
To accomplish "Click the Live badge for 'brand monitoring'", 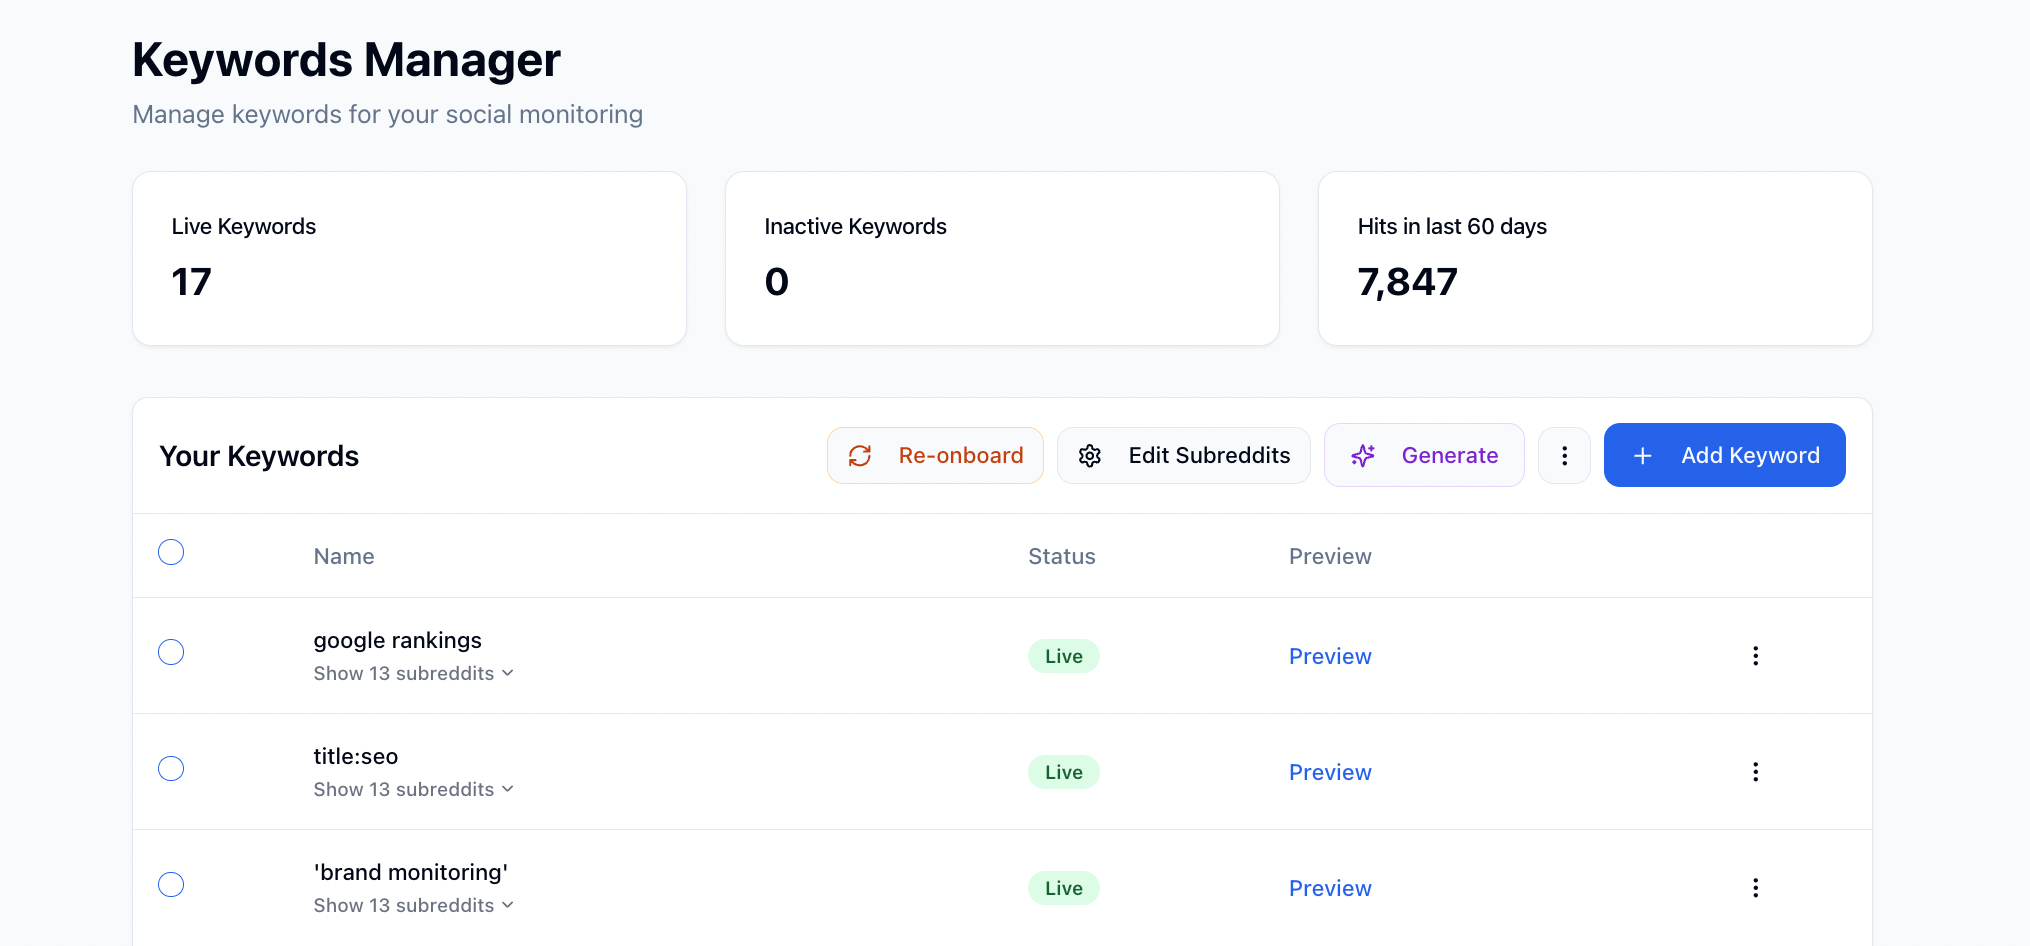I will click(x=1064, y=888).
